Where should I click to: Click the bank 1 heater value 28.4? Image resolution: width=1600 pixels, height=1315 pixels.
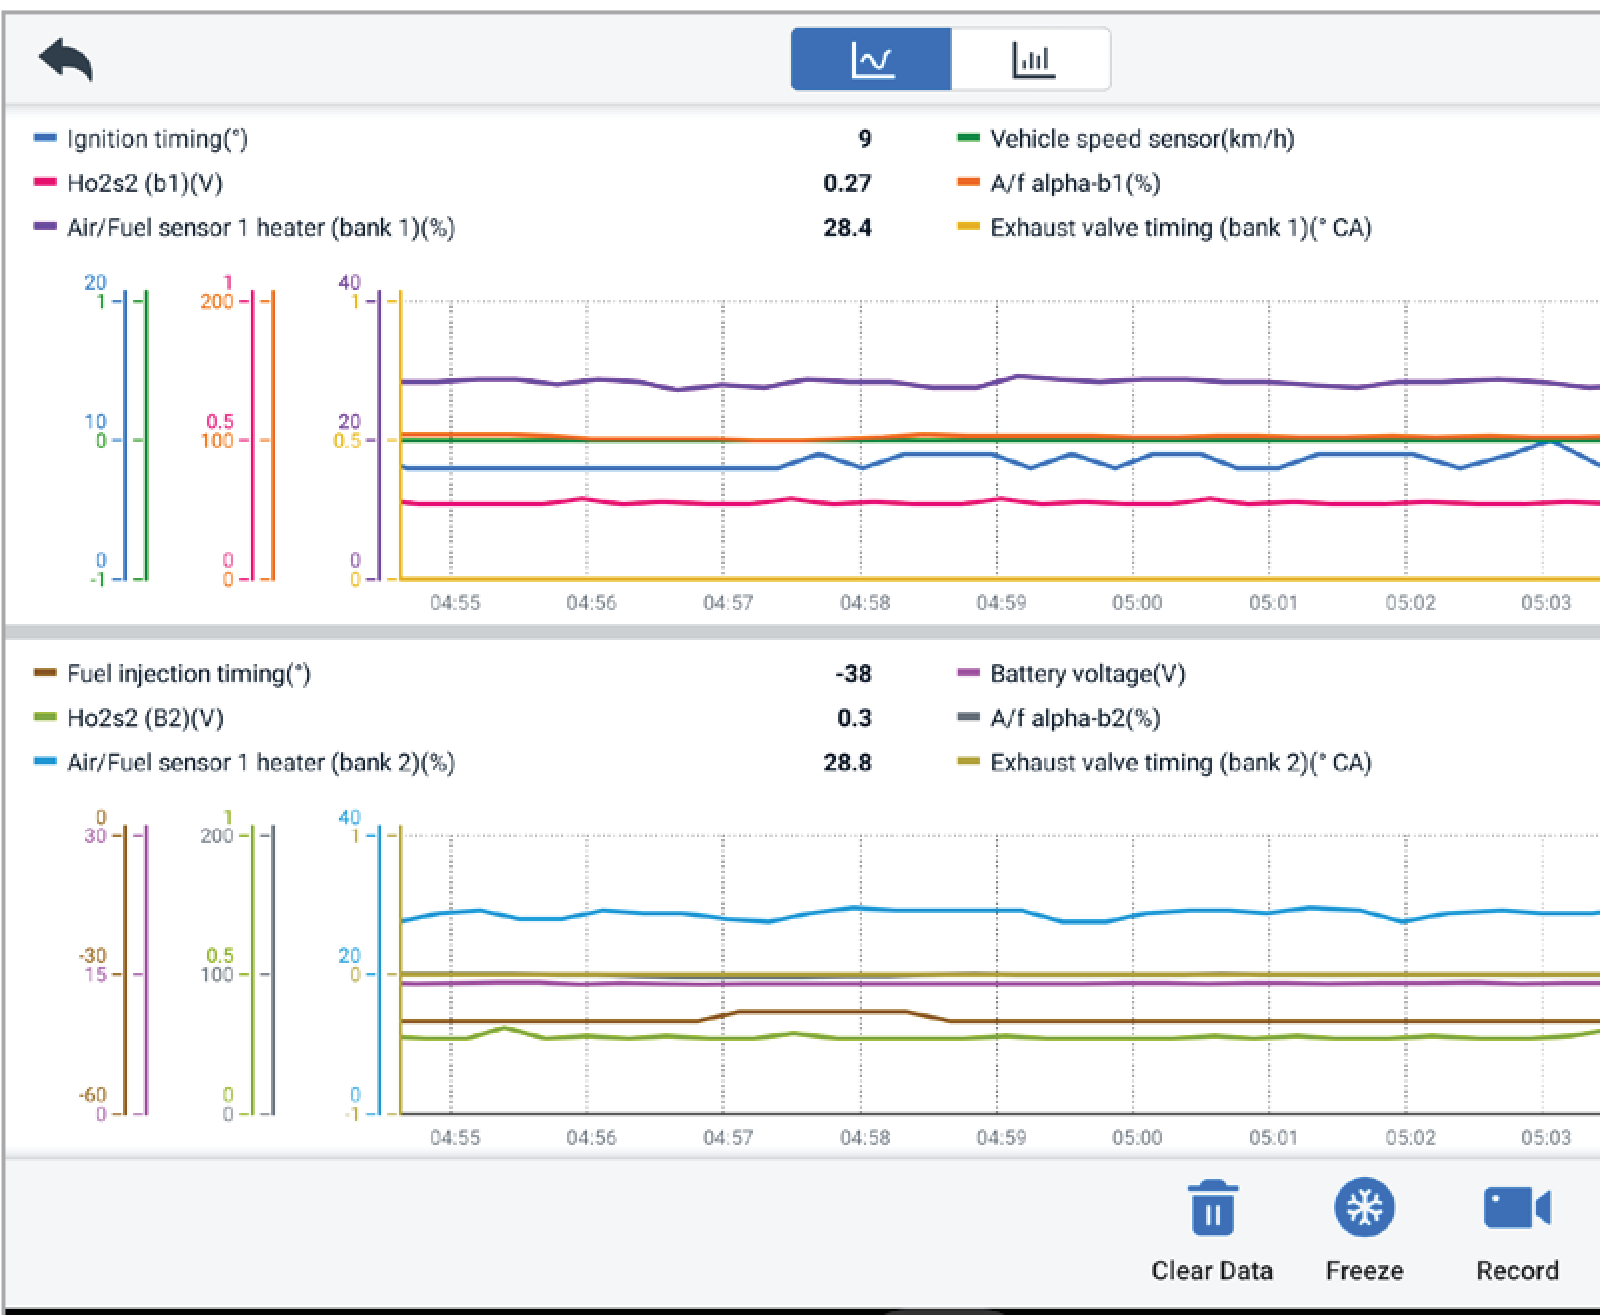click(847, 228)
